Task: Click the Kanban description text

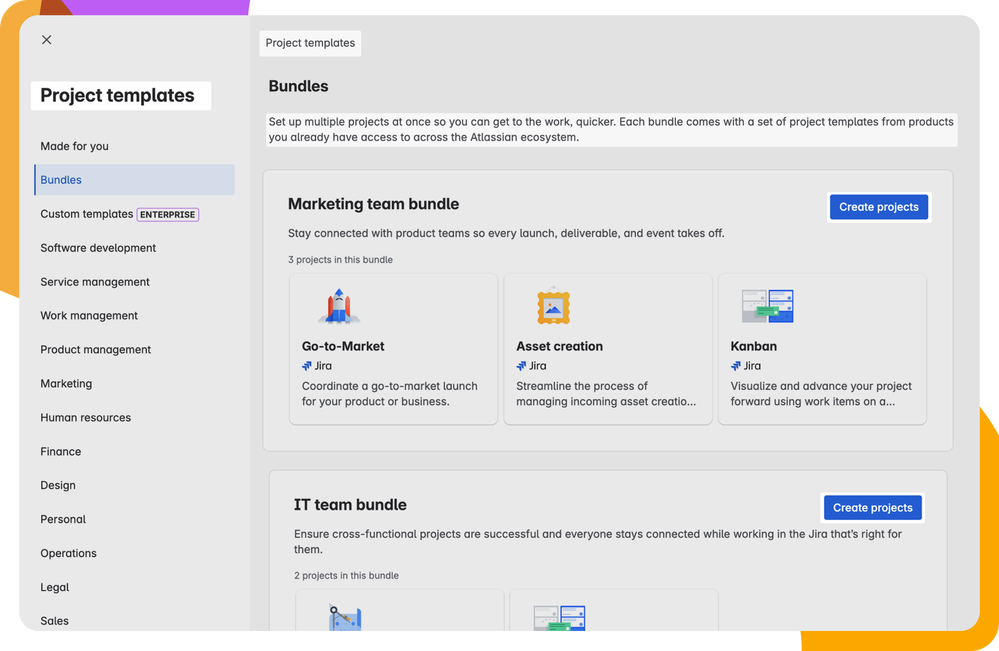Action: pos(821,394)
